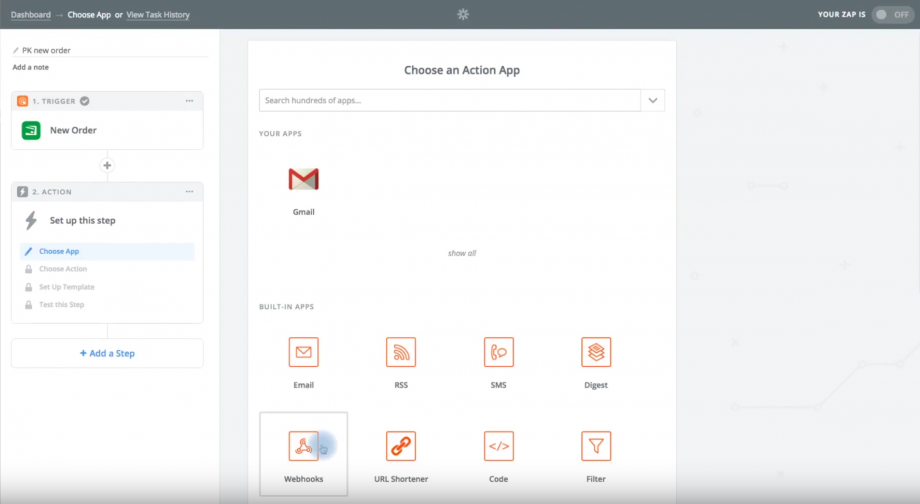Click the pencil icon beside PK new order

coord(16,50)
